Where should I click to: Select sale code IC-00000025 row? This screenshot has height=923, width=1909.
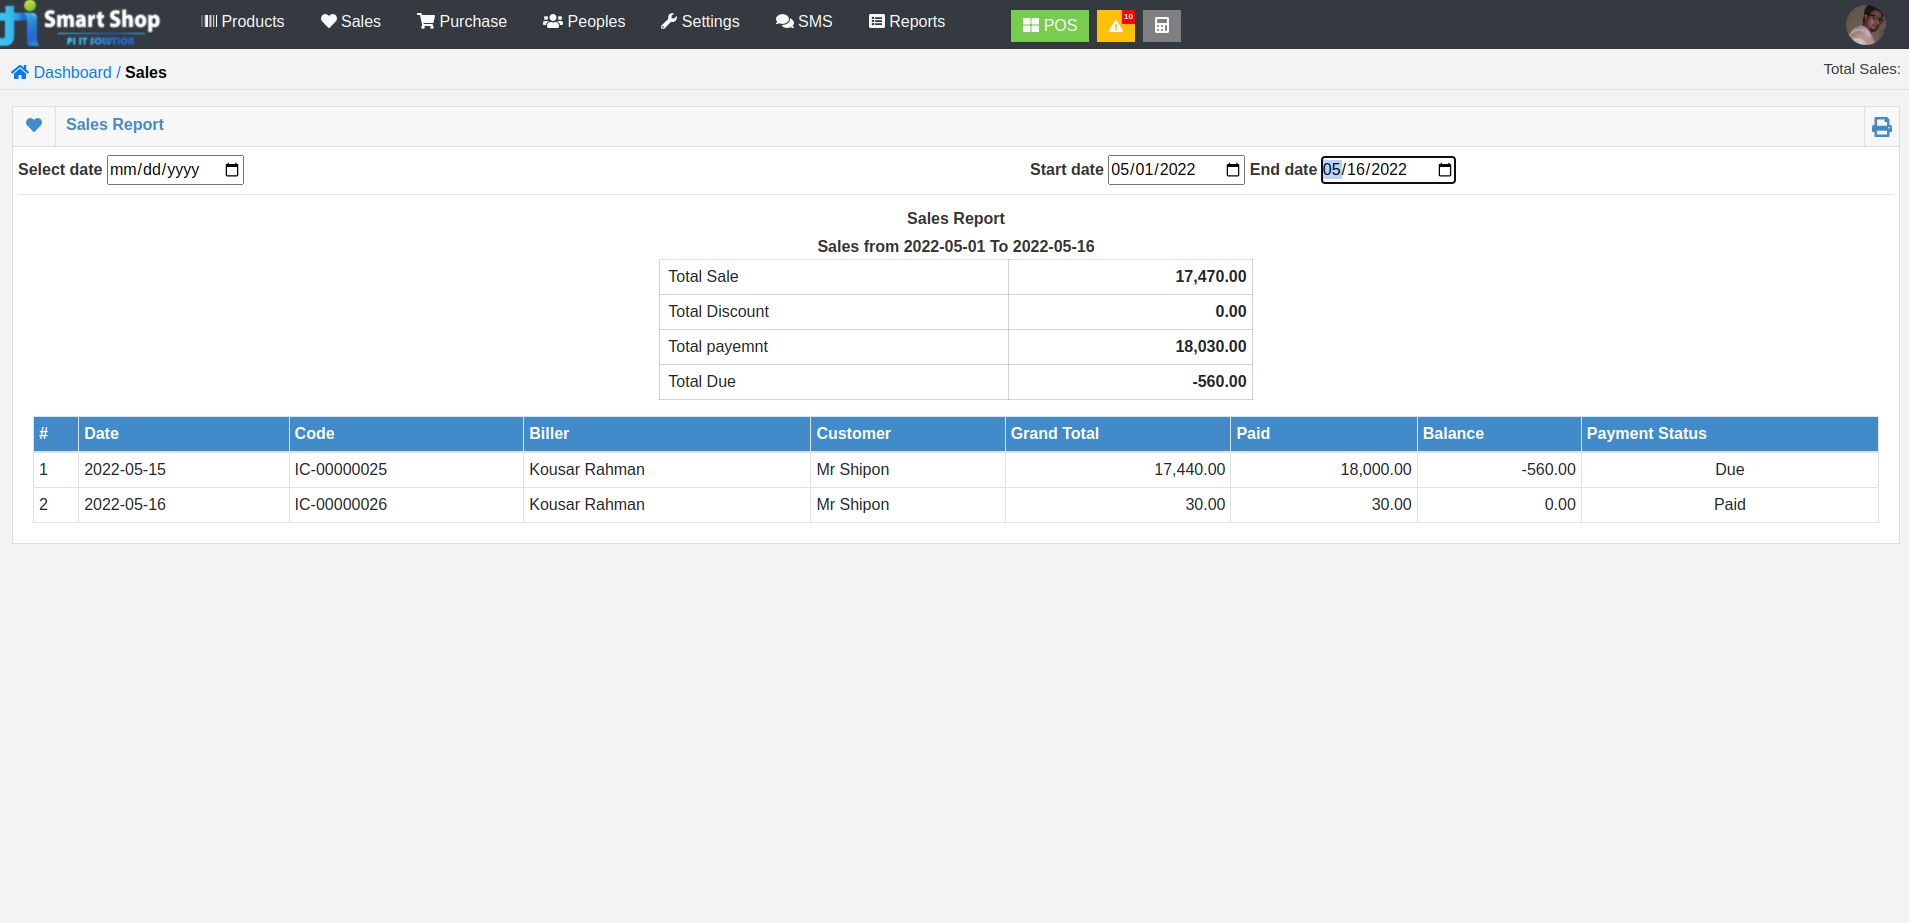(340, 469)
